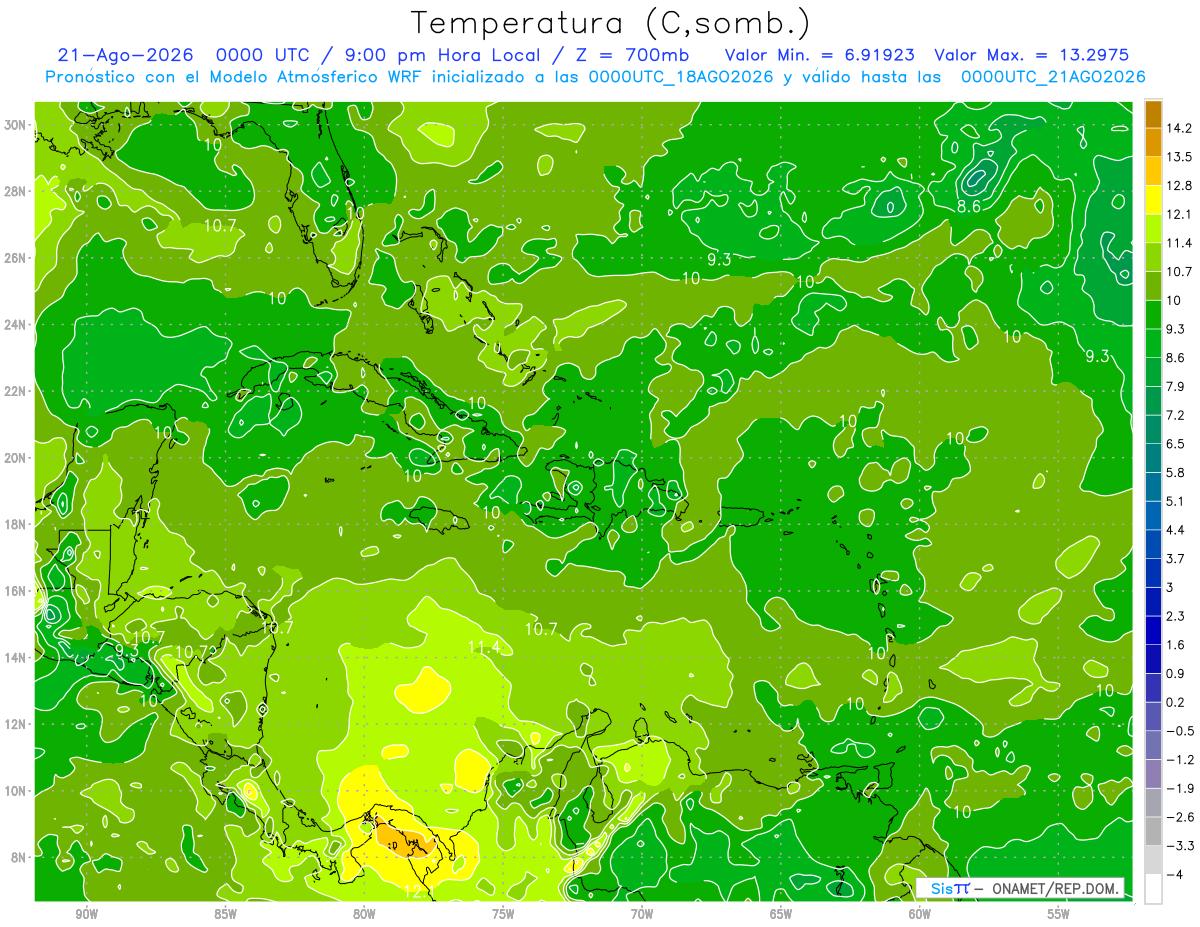Screen dimensions: 1200x927
Task: Click the teal legend band between 5.8 and 6.5
Action: (x=1153, y=458)
